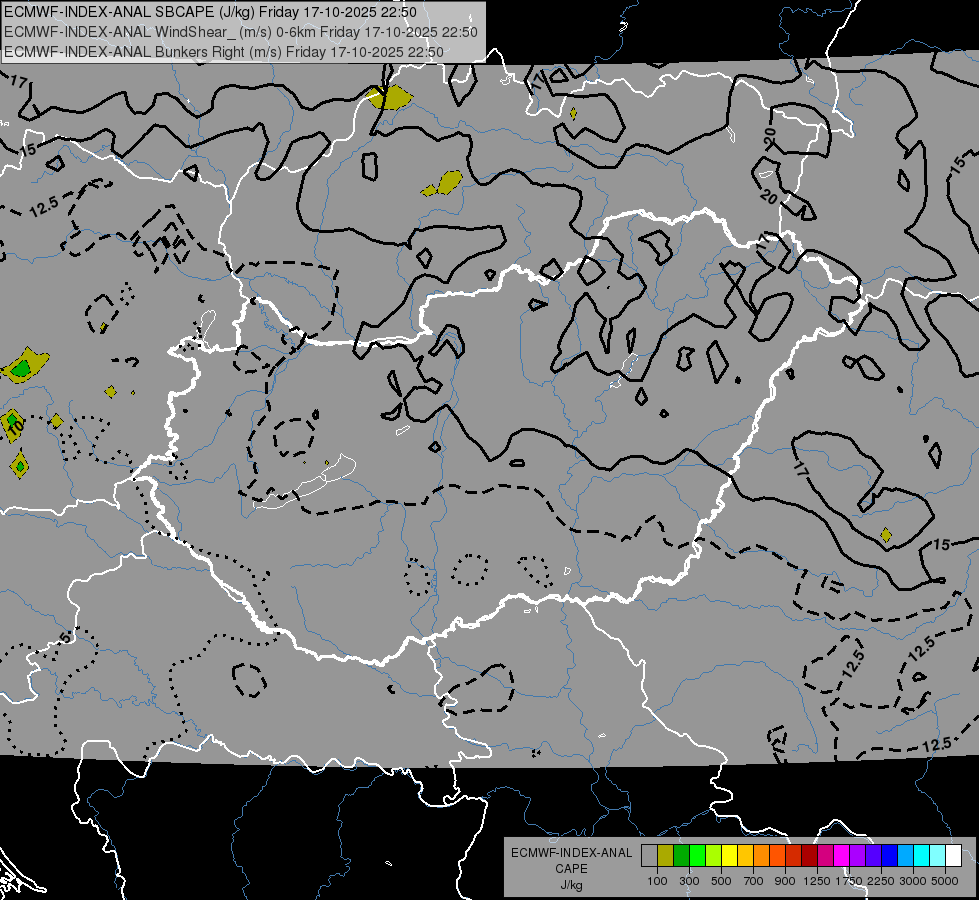Pick the white legend swatch
The height and width of the screenshot is (900, 979).
tap(953, 856)
